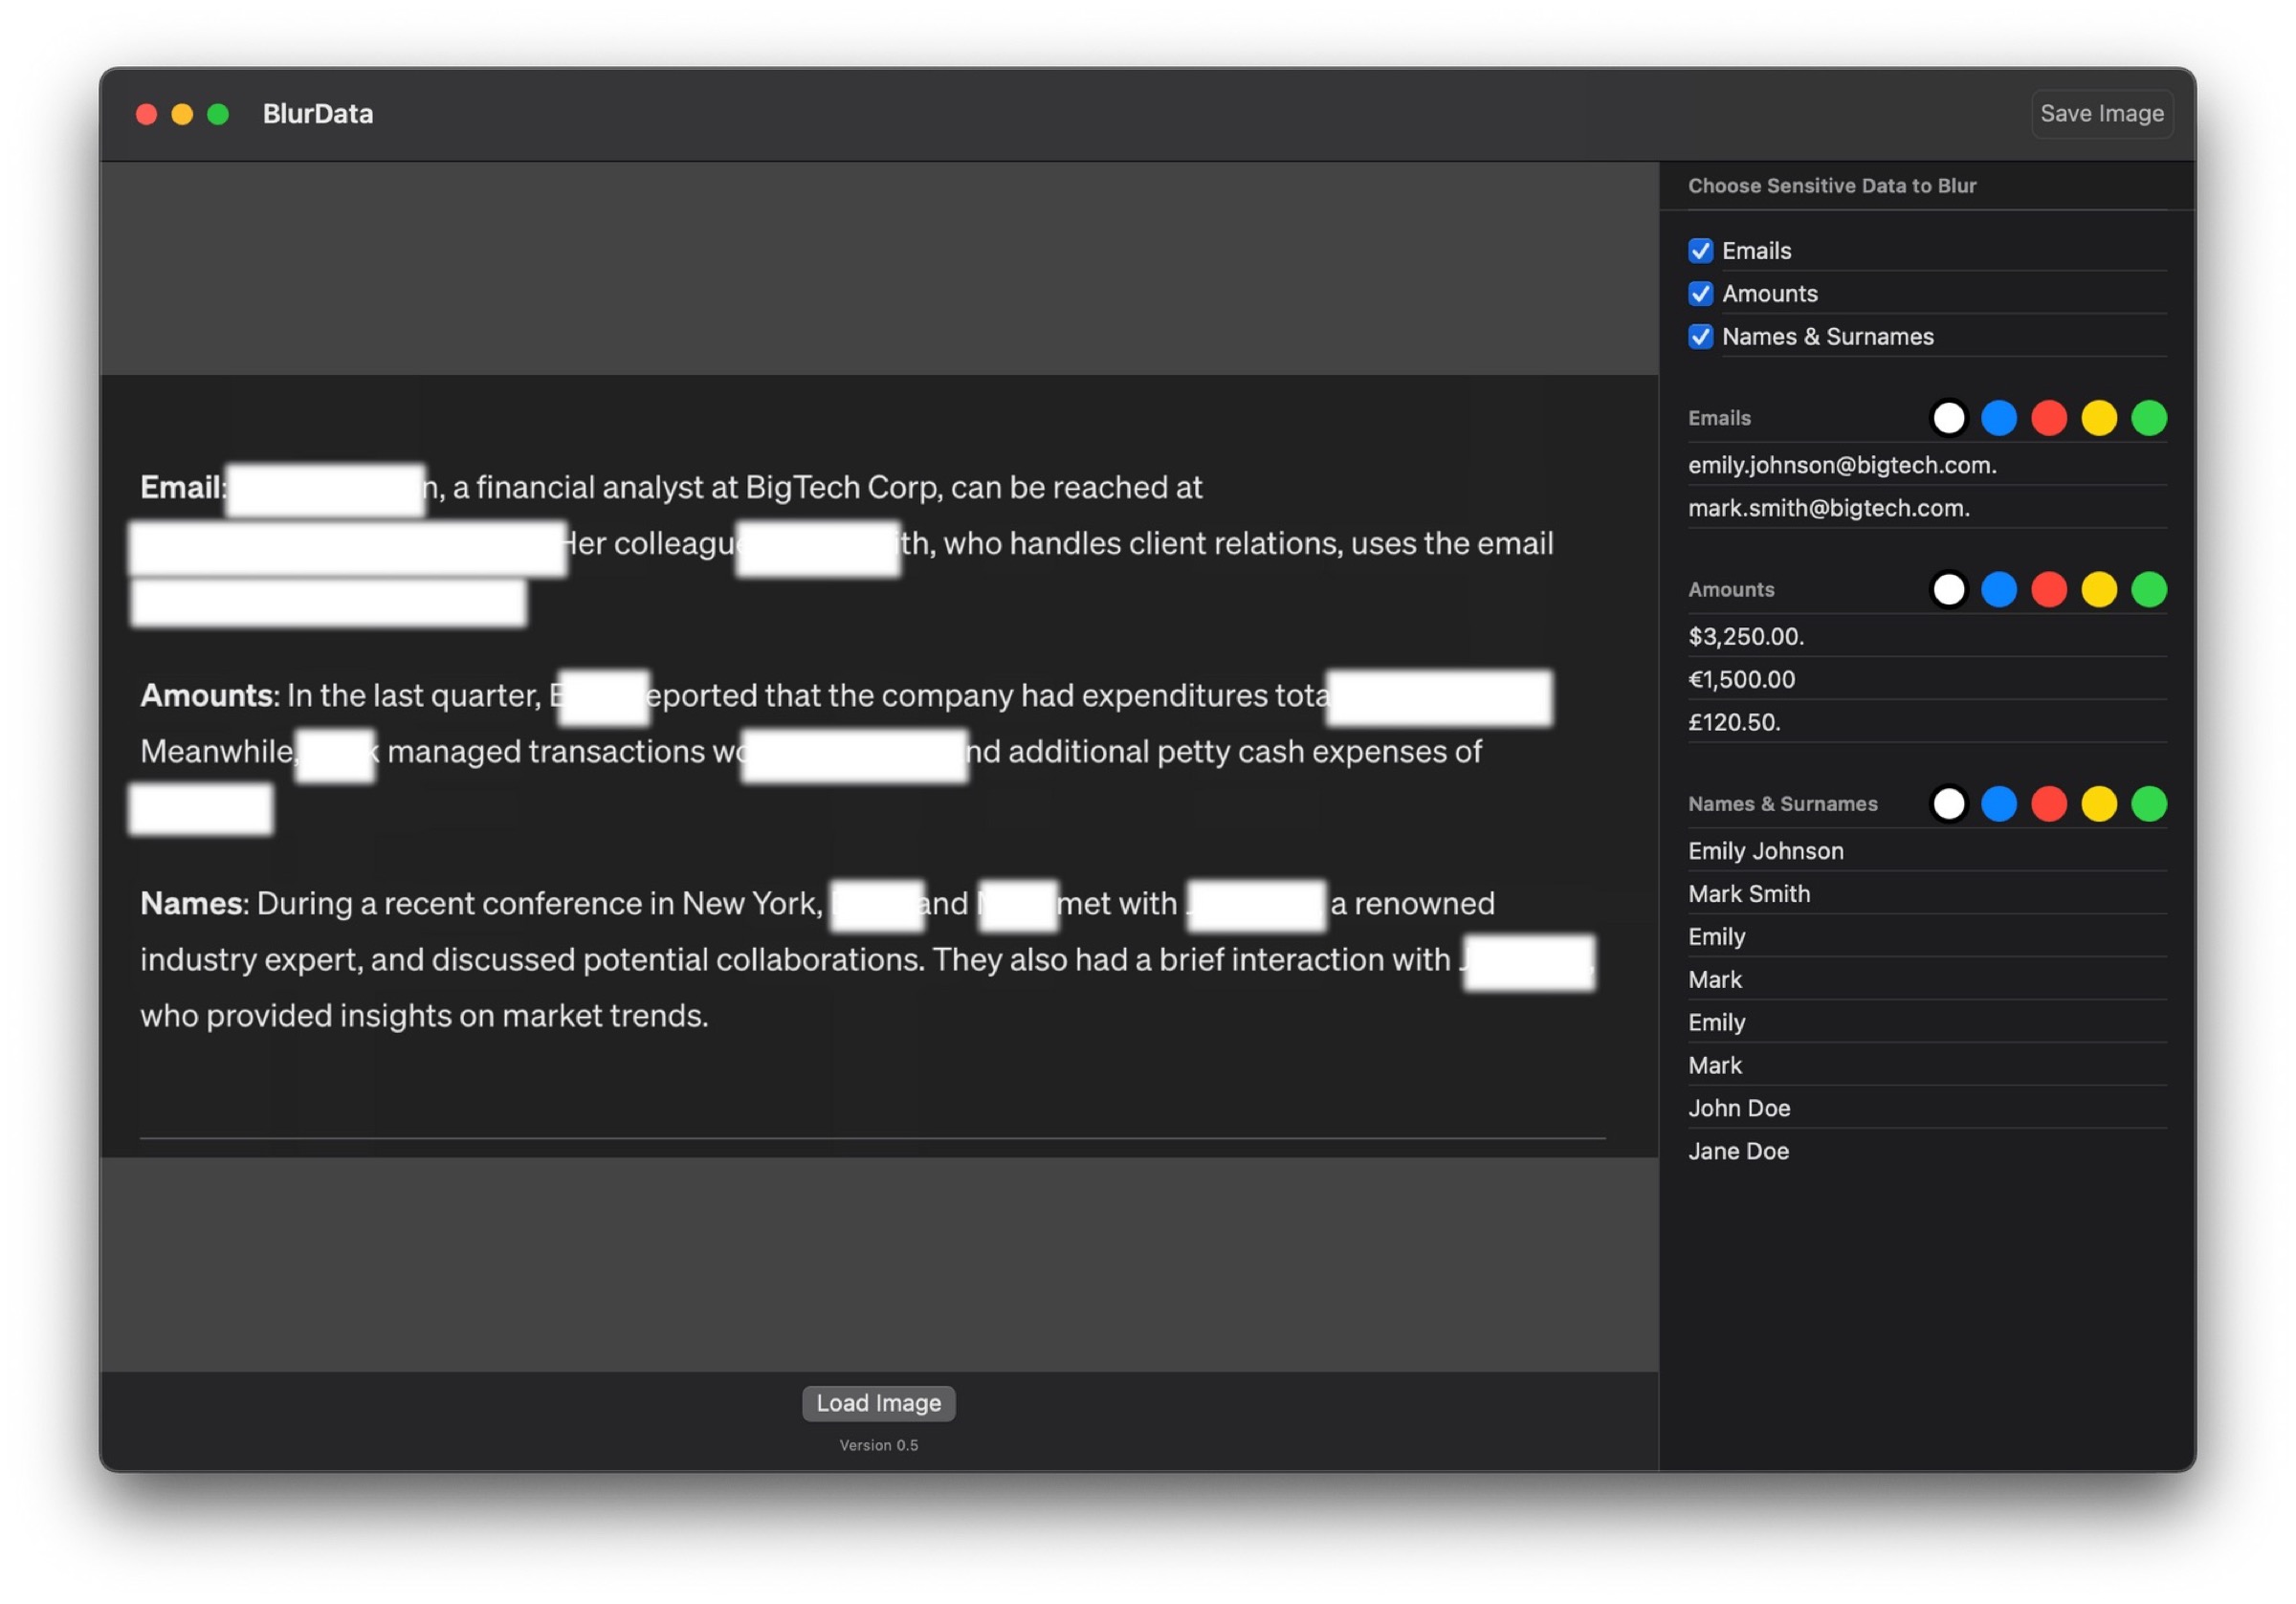Set Names & Surnames color to green
The height and width of the screenshot is (1604, 2296).
(2148, 804)
